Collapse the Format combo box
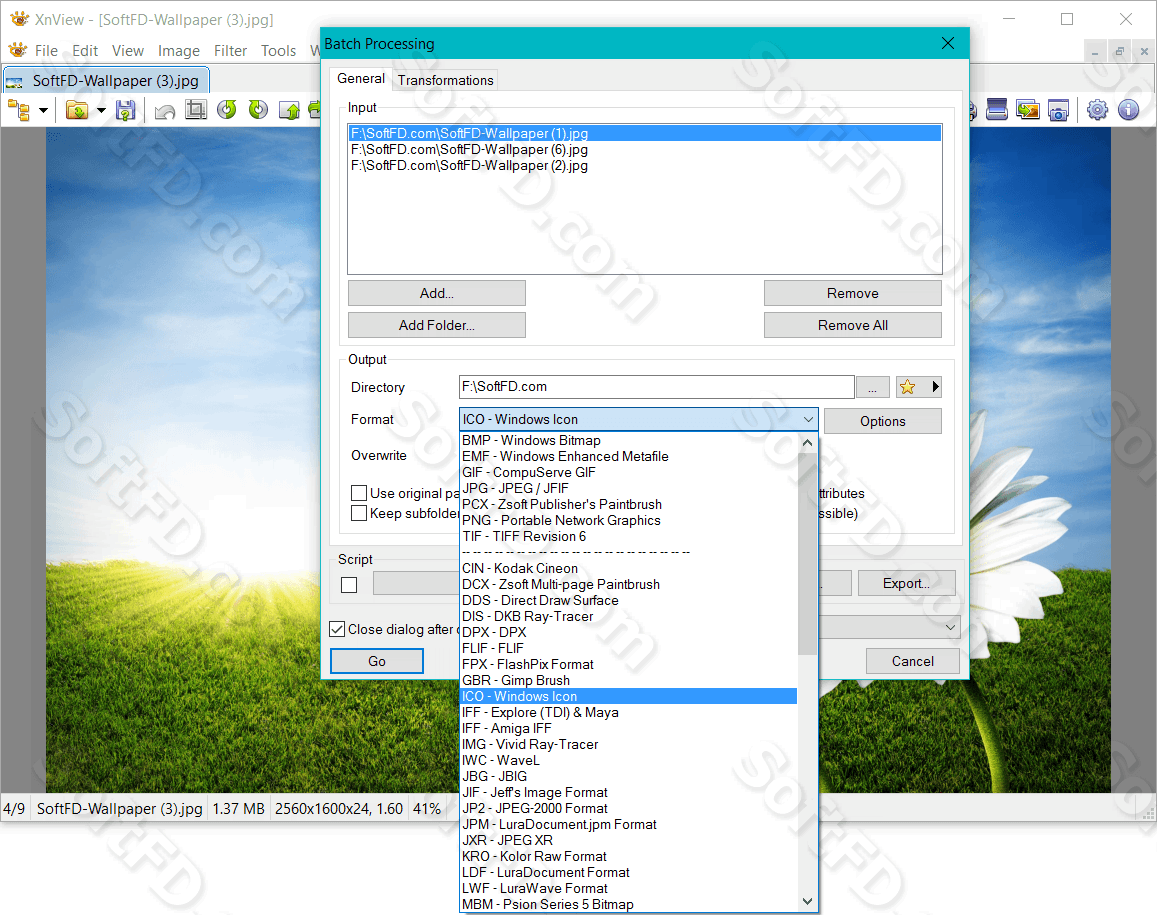 point(808,419)
